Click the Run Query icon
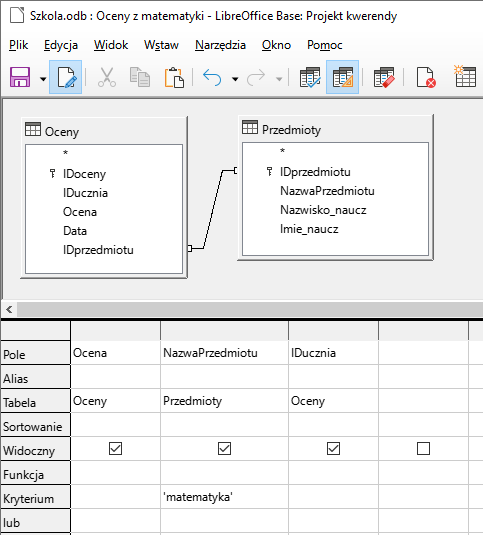 tap(310, 77)
